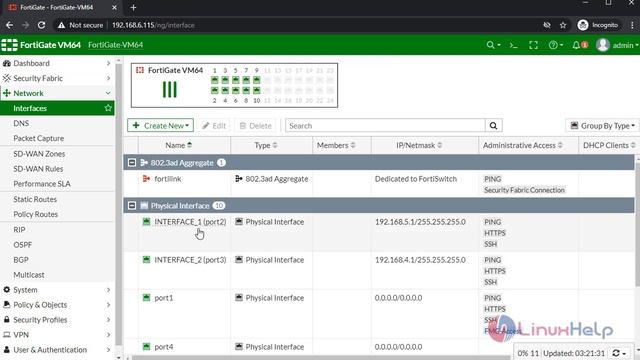Bookmark this page with star icon
The width and height of the screenshot is (640, 360).
(563, 25)
